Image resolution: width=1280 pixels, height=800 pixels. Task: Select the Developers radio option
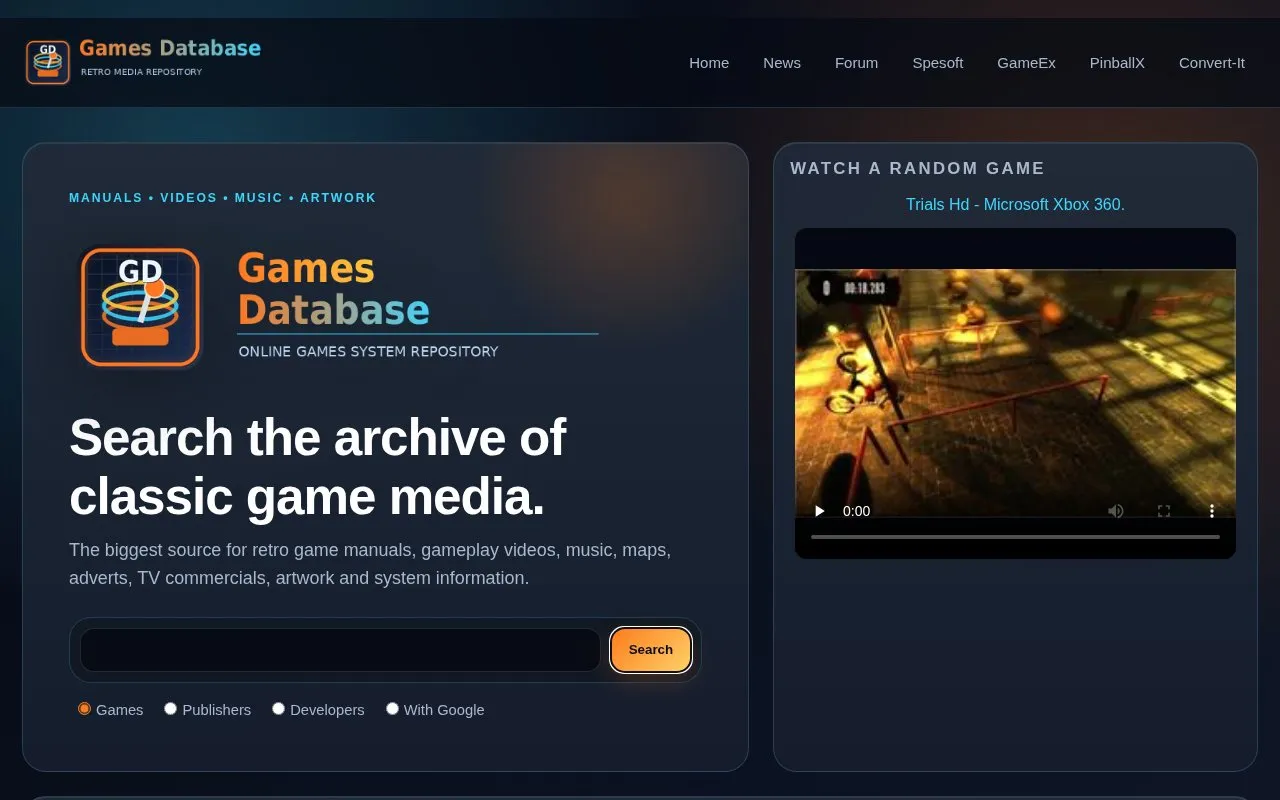click(278, 709)
